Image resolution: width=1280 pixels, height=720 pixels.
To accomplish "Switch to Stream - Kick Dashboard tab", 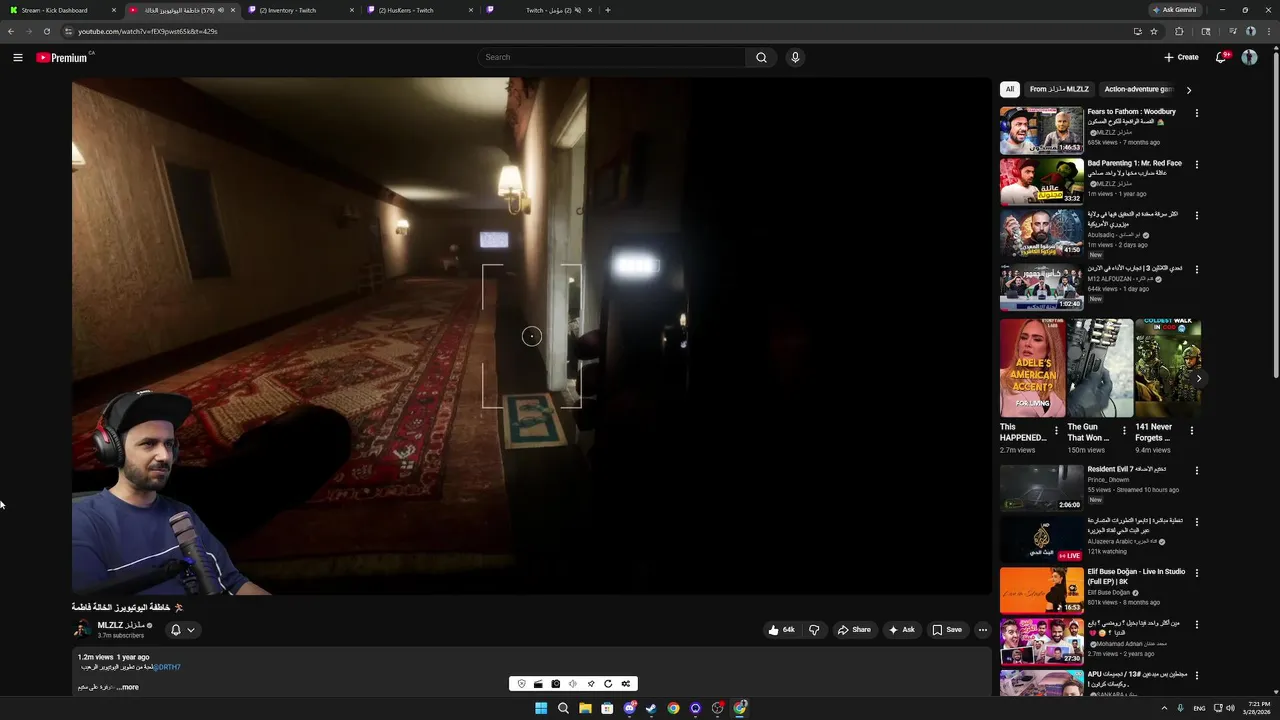I will pos(62,10).
